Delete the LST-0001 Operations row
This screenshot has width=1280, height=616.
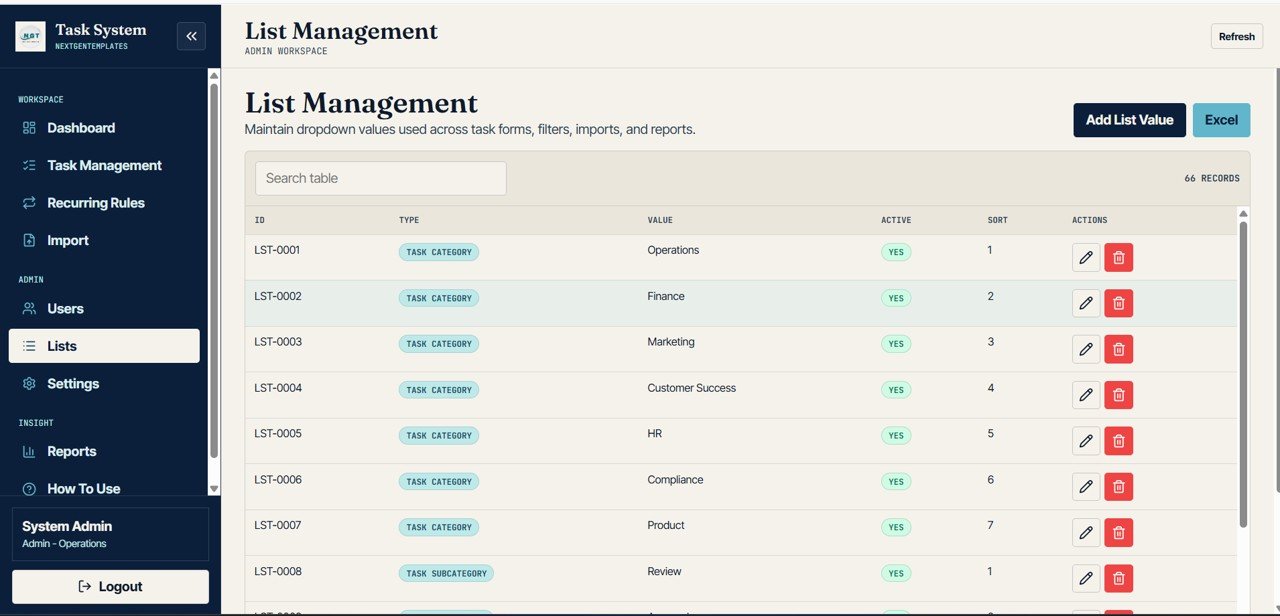click(x=1119, y=258)
